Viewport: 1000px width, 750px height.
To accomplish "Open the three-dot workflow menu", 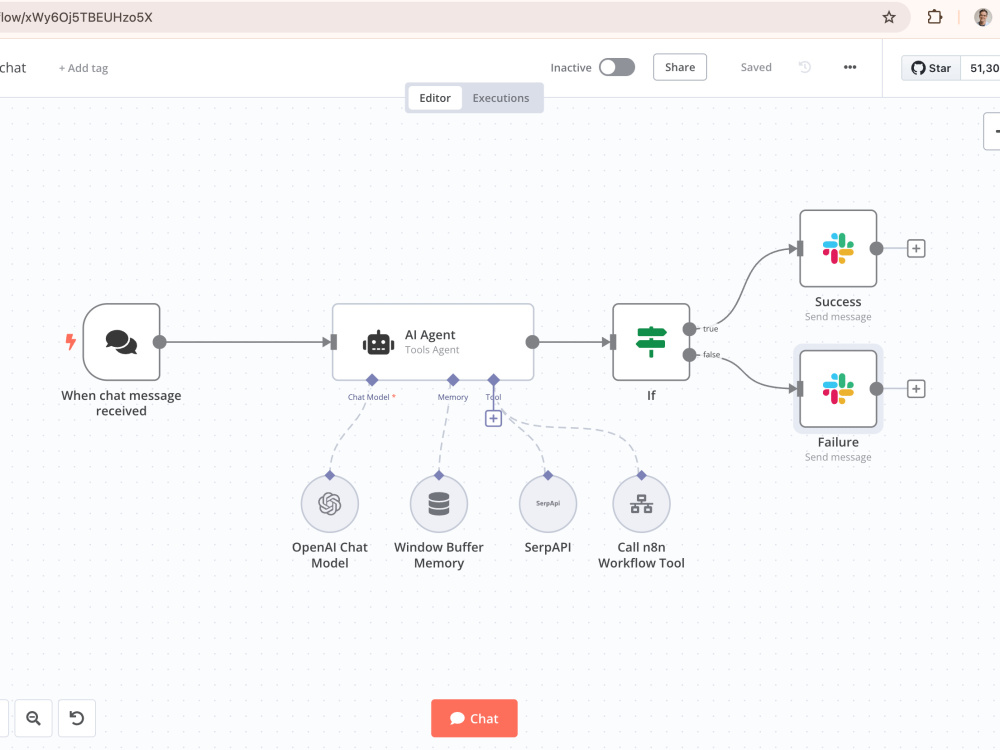I will click(849, 67).
